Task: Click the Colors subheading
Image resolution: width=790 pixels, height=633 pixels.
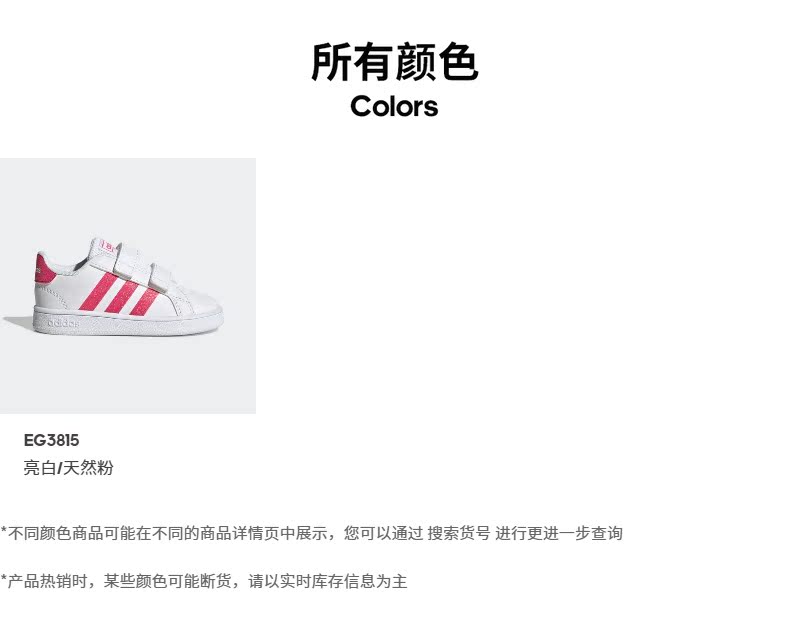Action: [x=394, y=107]
